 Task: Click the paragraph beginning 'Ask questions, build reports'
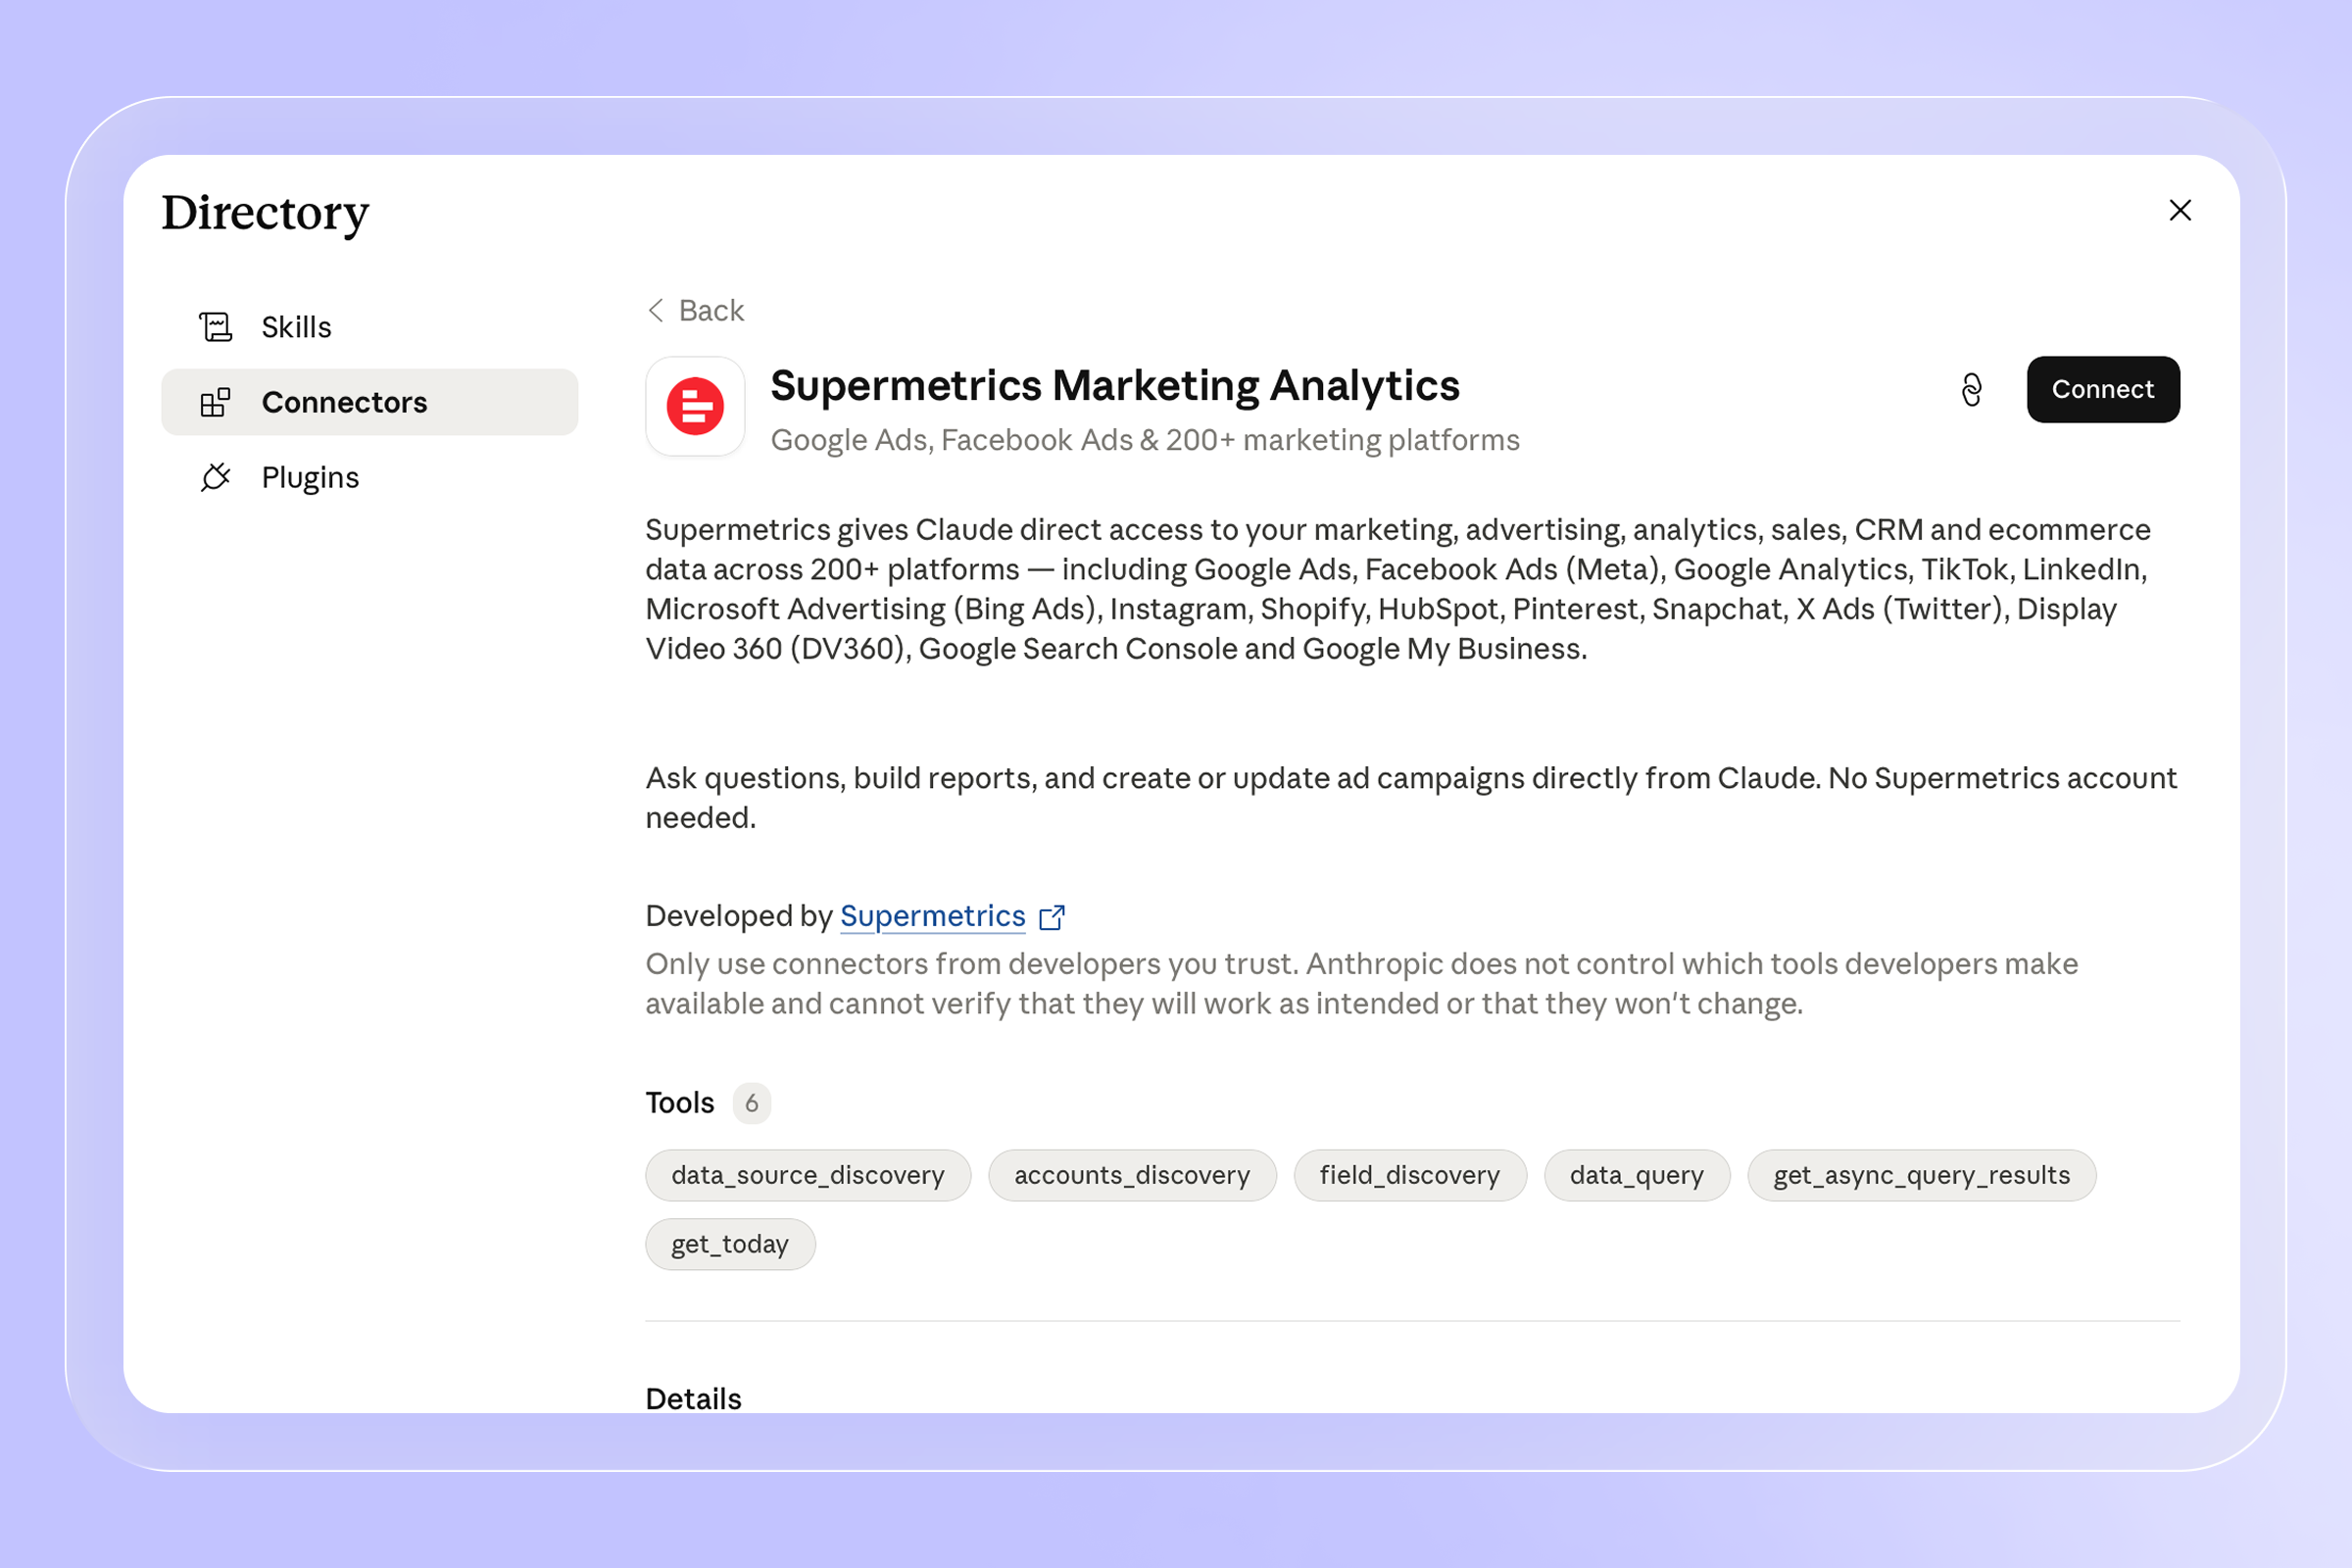point(1411,798)
